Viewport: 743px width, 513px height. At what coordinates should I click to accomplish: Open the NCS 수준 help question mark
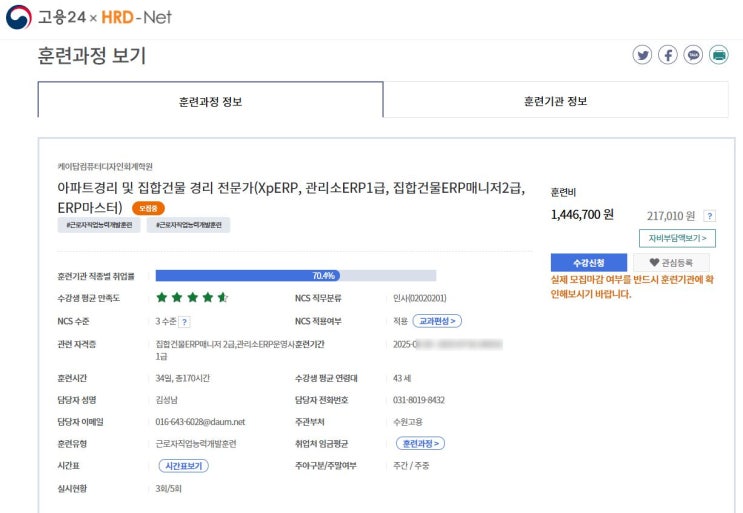pos(185,321)
